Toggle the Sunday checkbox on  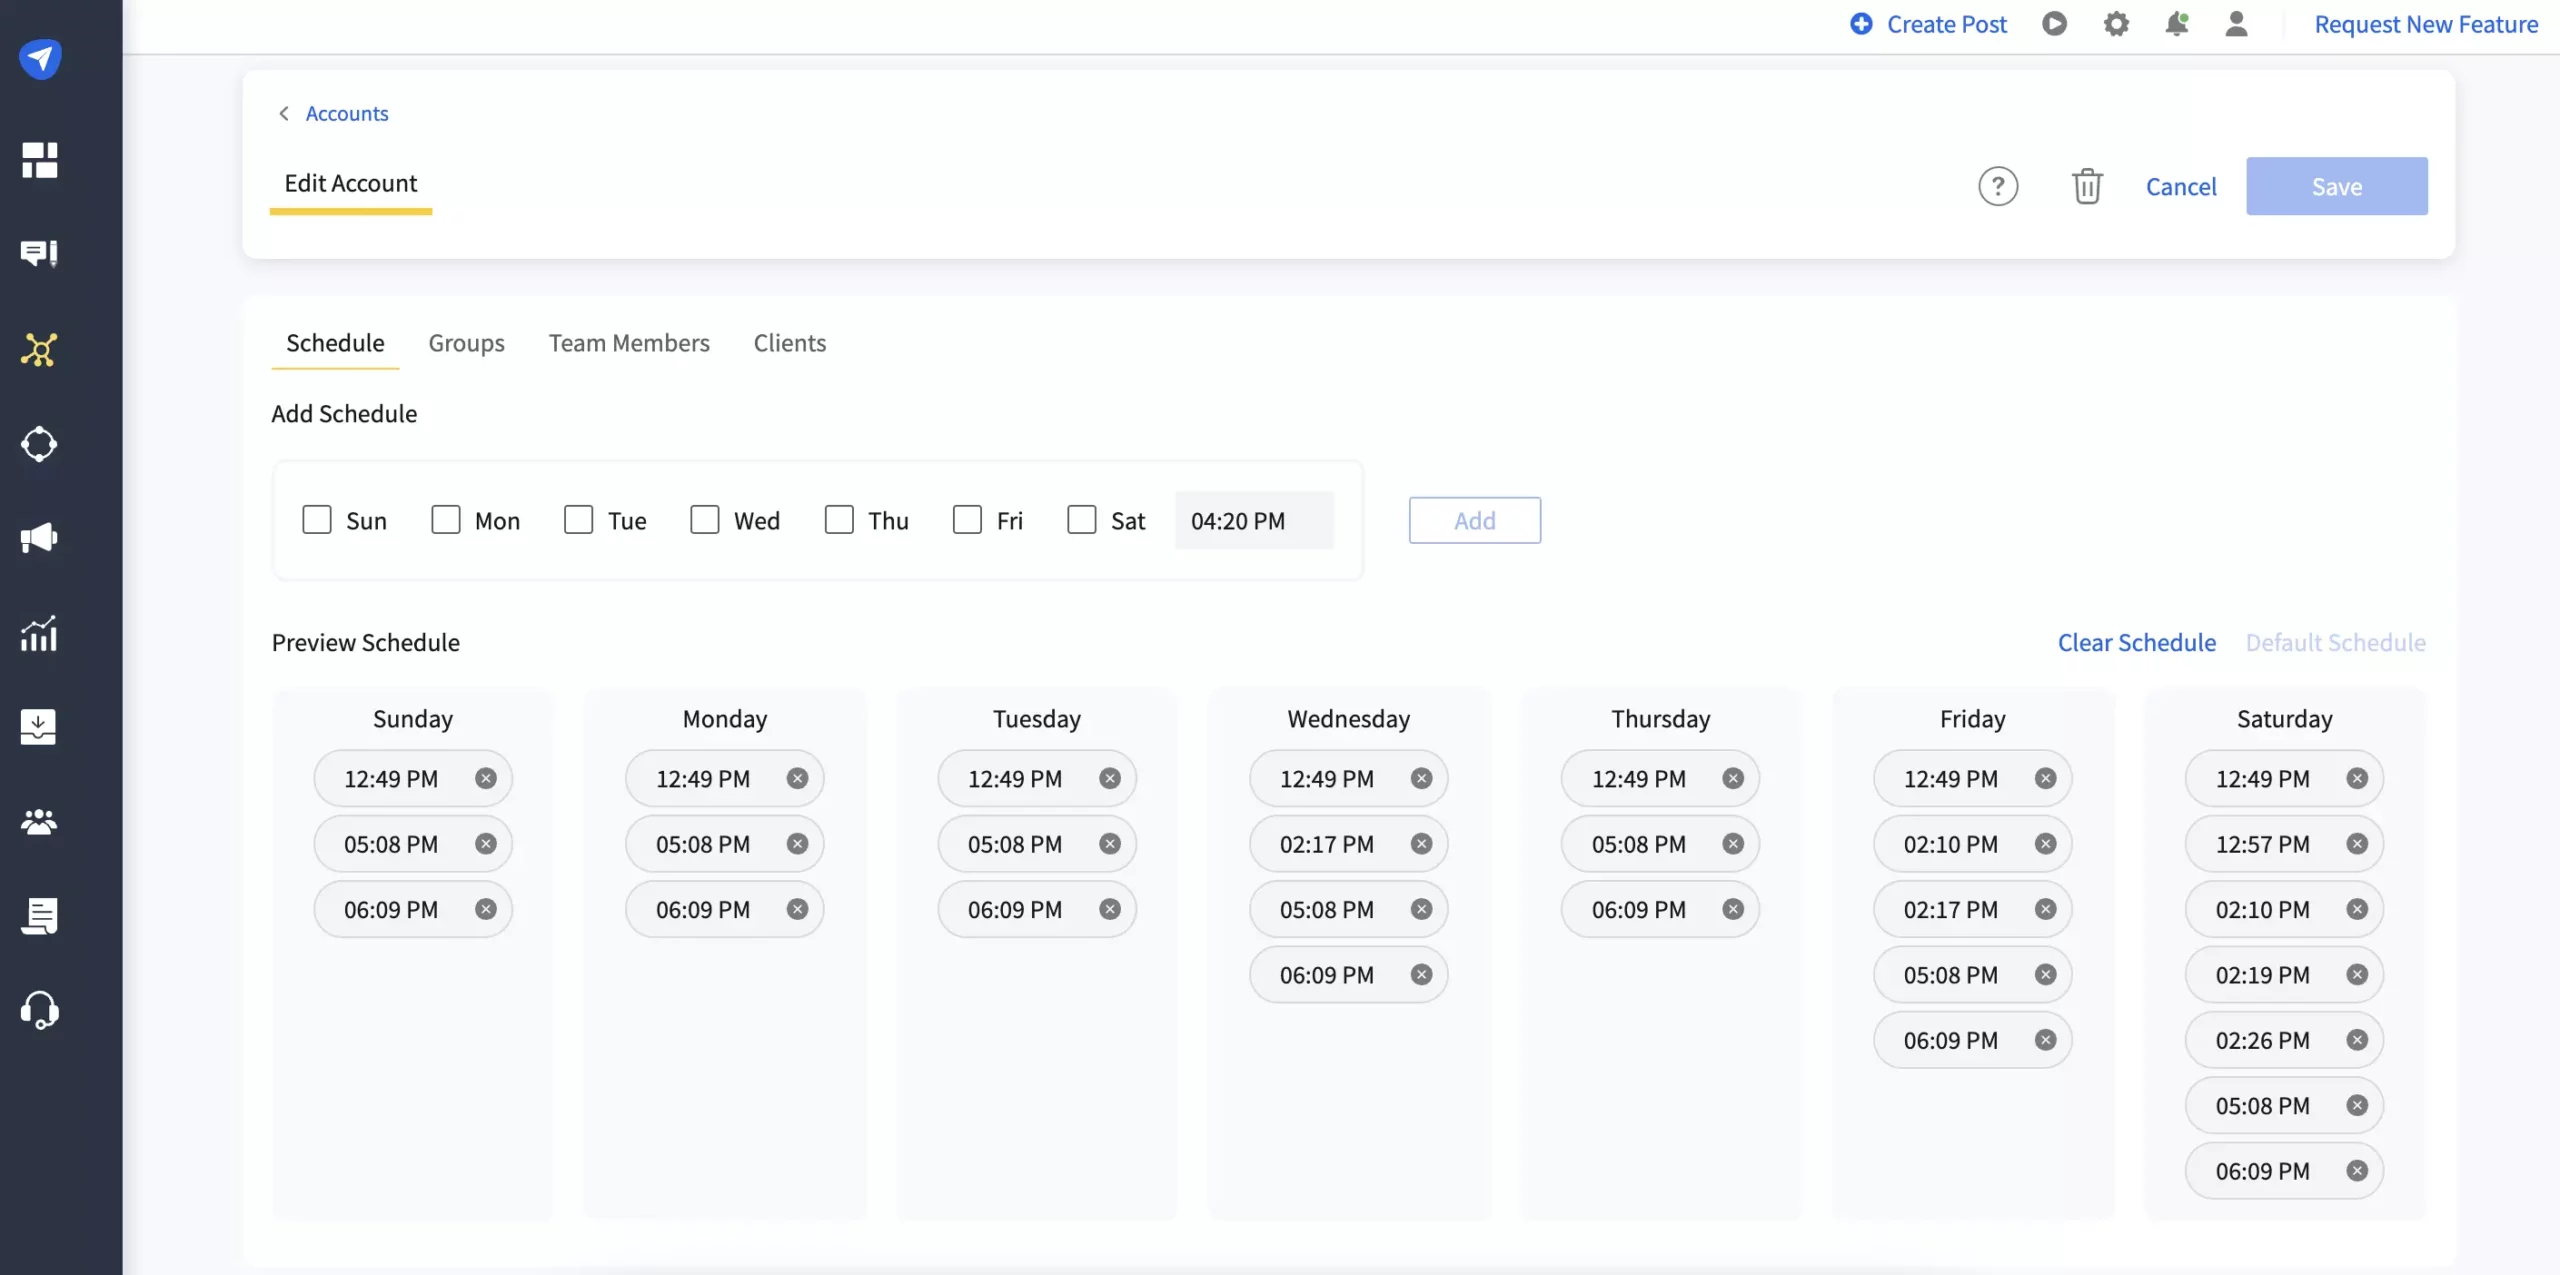317,519
